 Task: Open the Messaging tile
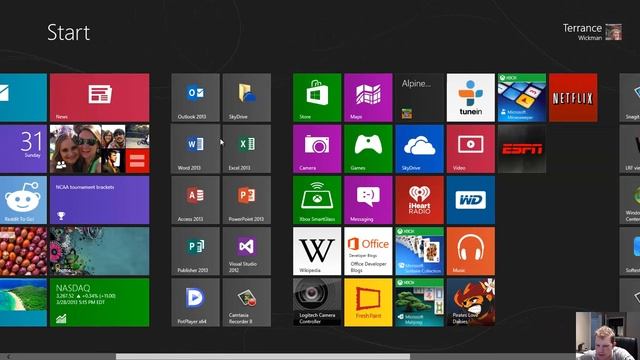point(368,200)
